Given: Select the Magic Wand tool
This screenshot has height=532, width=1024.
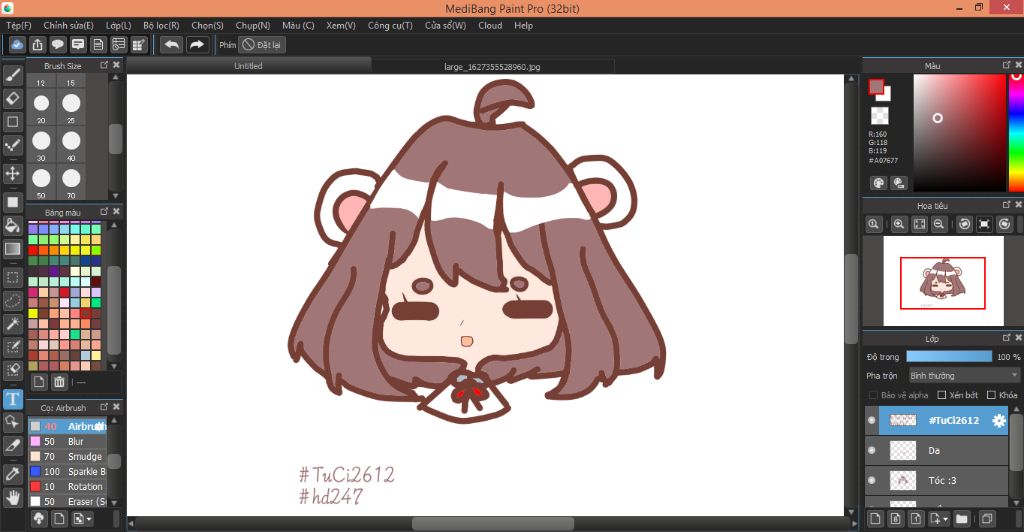Looking at the screenshot, I should pyautogui.click(x=12, y=324).
